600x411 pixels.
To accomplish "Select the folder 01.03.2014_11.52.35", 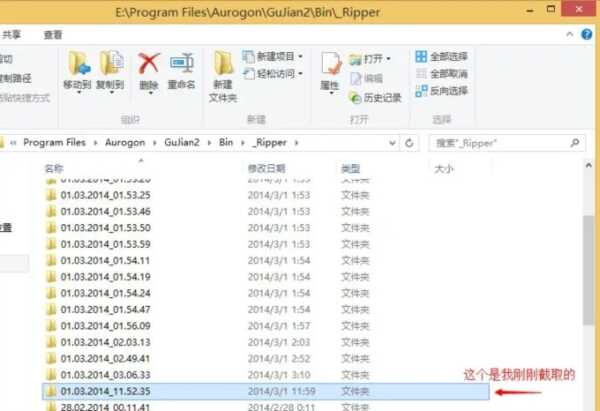I will [105, 390].
